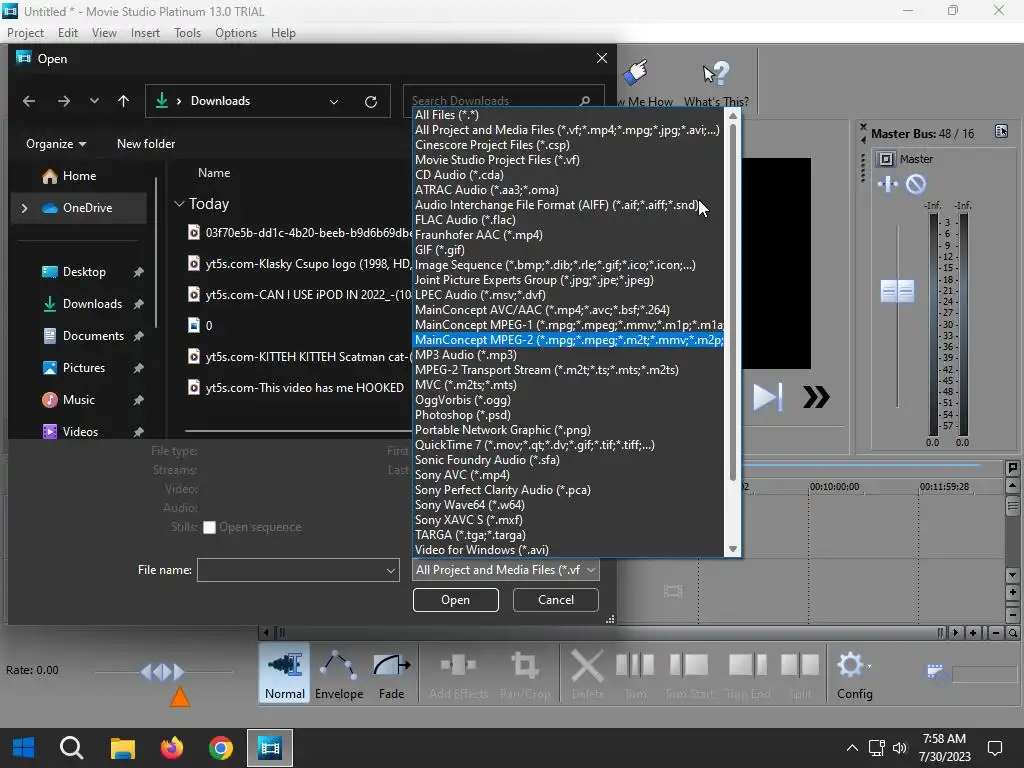Click the Open button
The width and height of the screenshot is (1024, 768).
[455, 600]
